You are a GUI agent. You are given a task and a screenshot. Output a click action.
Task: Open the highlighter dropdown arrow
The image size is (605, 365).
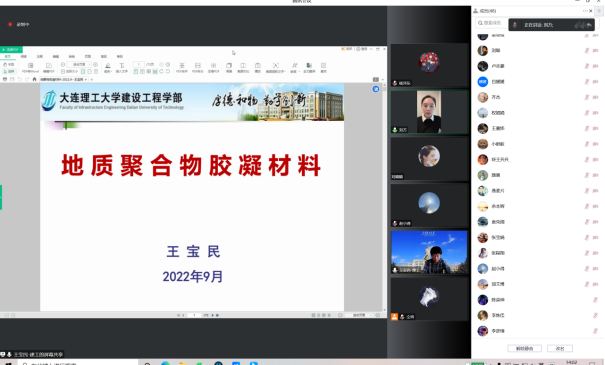click(x=112, y=71)
